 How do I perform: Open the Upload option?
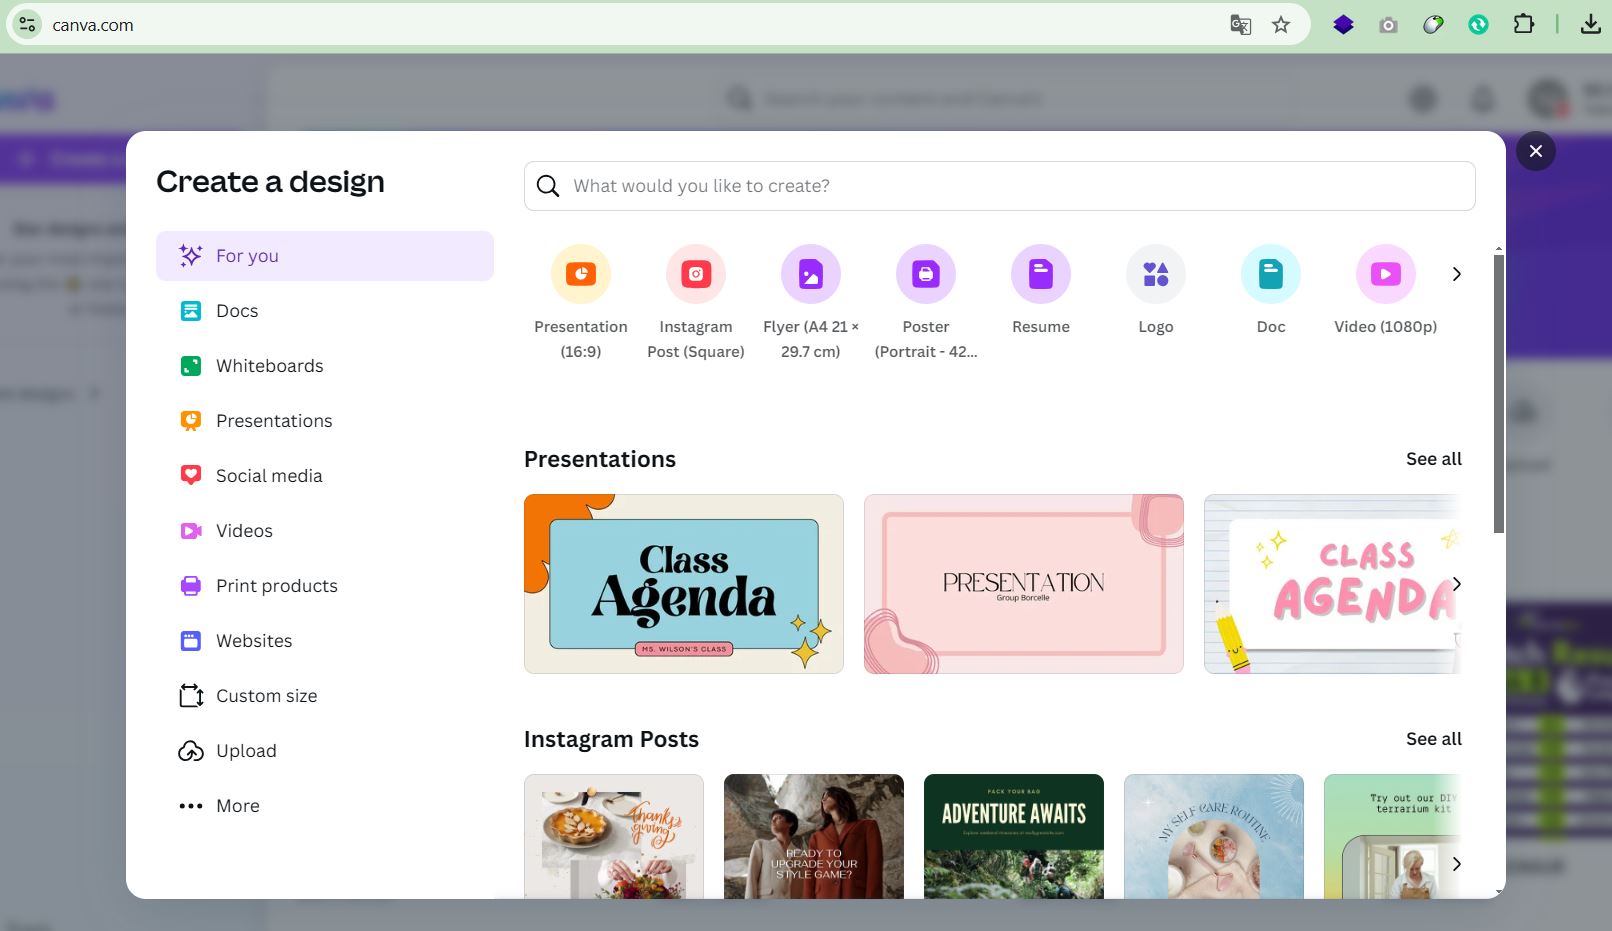pos(325,751)
